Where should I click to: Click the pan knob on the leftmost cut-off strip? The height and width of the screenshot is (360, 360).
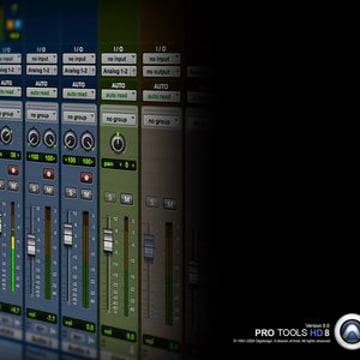(6, 135)
